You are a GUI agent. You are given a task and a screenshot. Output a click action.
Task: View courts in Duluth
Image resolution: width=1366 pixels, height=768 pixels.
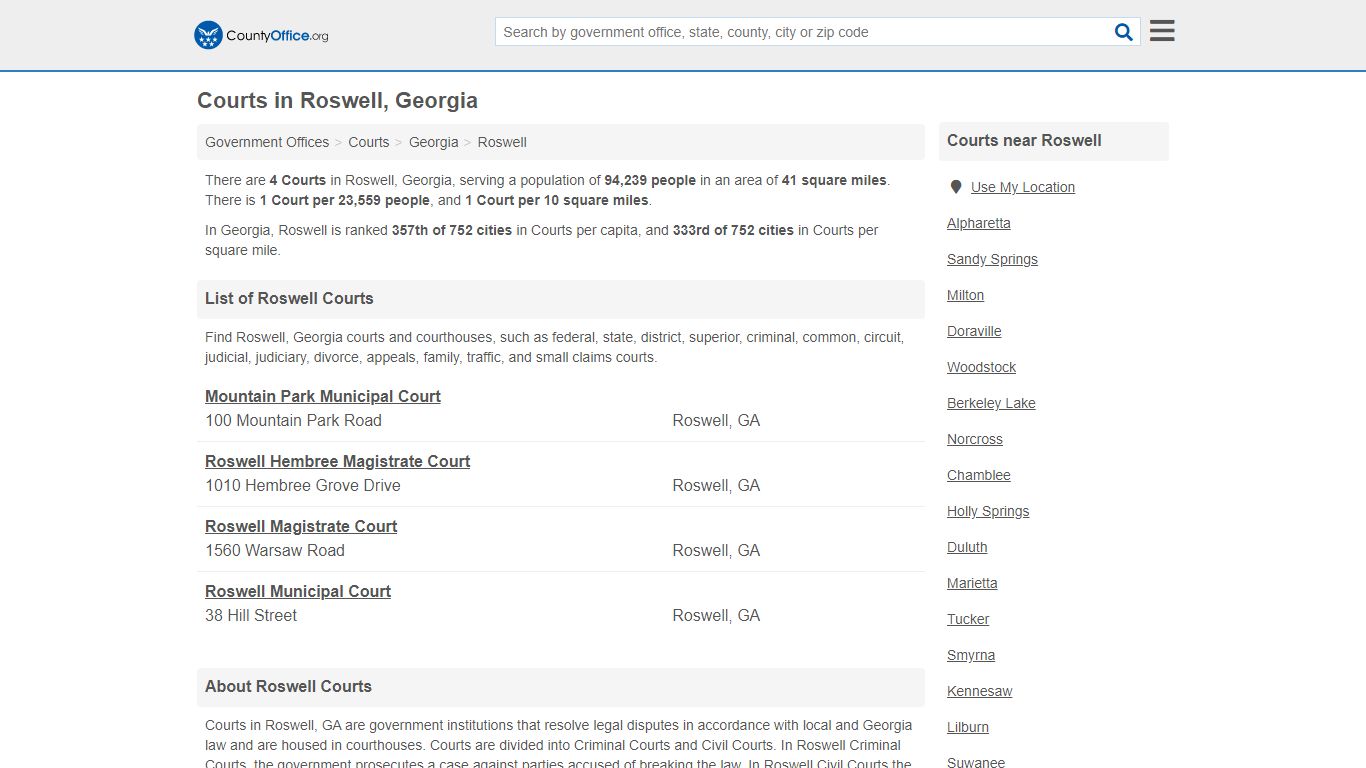(x=967, y=547)
